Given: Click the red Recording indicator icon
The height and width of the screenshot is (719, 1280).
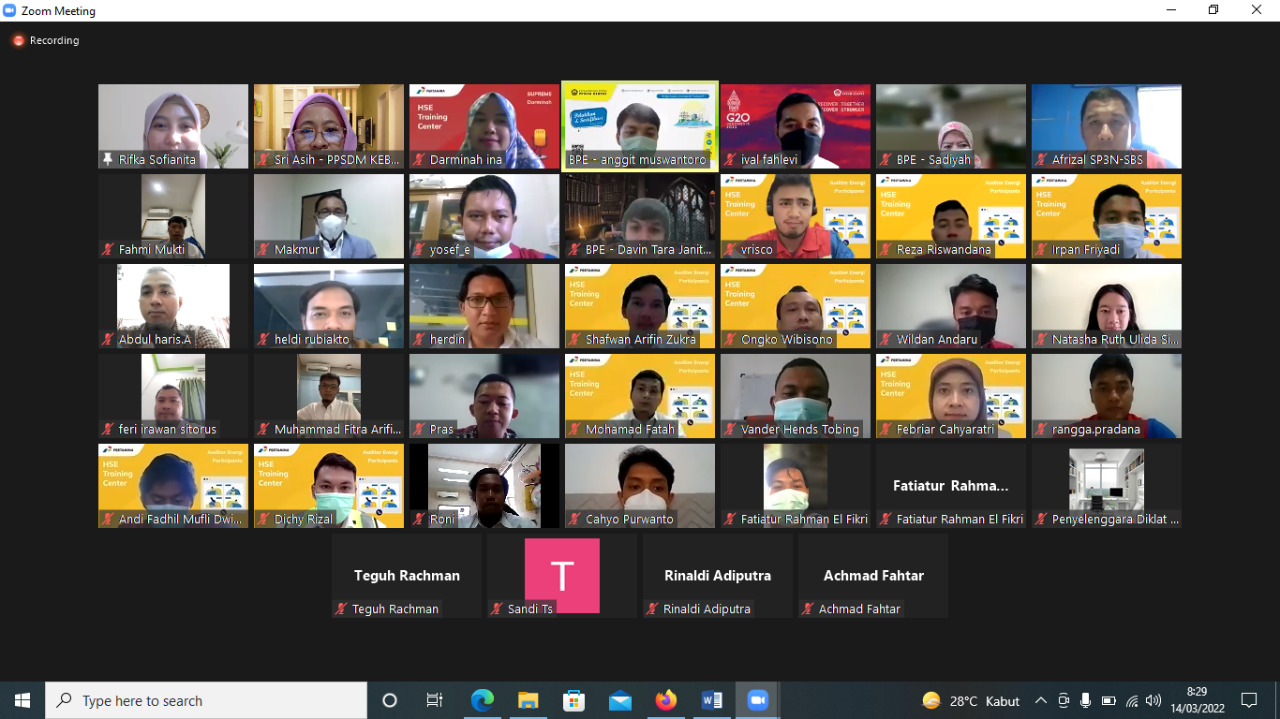Looking at the screenshot, I should coord(18,41).
